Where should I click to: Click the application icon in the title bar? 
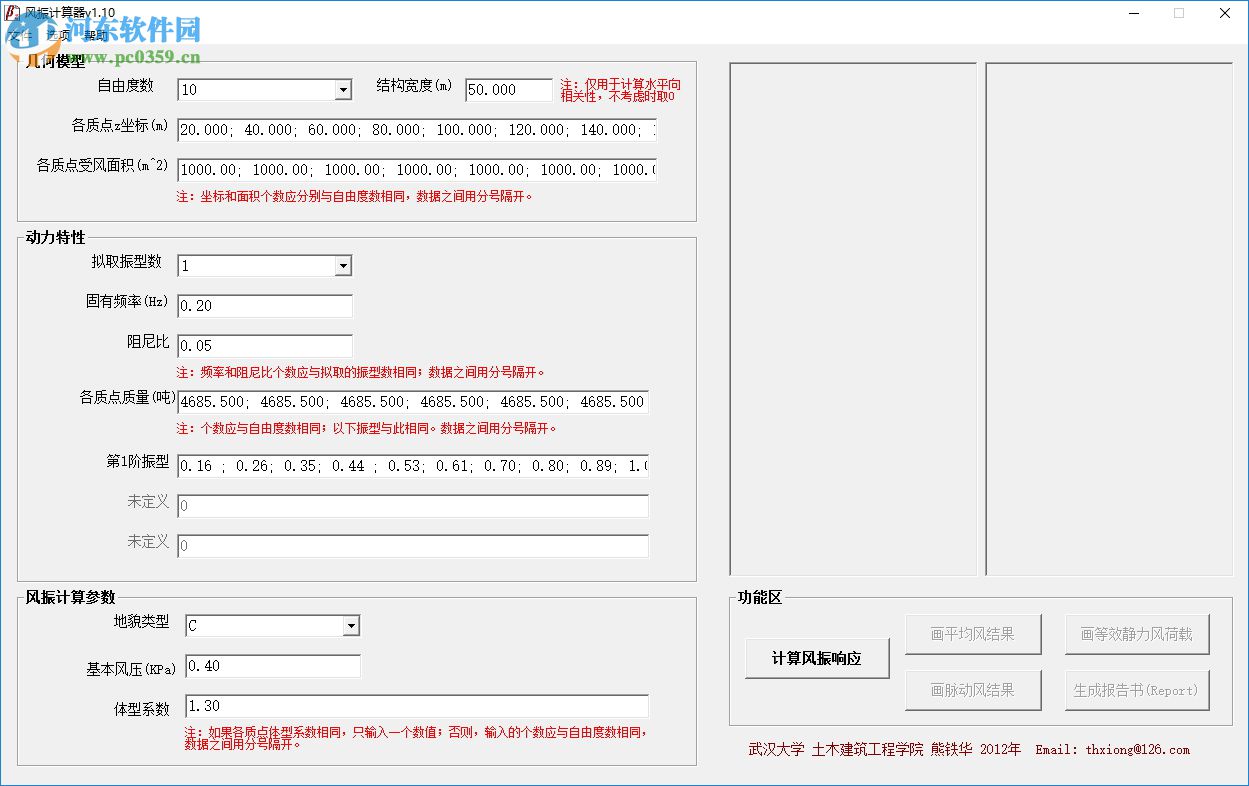coord(12,12)
